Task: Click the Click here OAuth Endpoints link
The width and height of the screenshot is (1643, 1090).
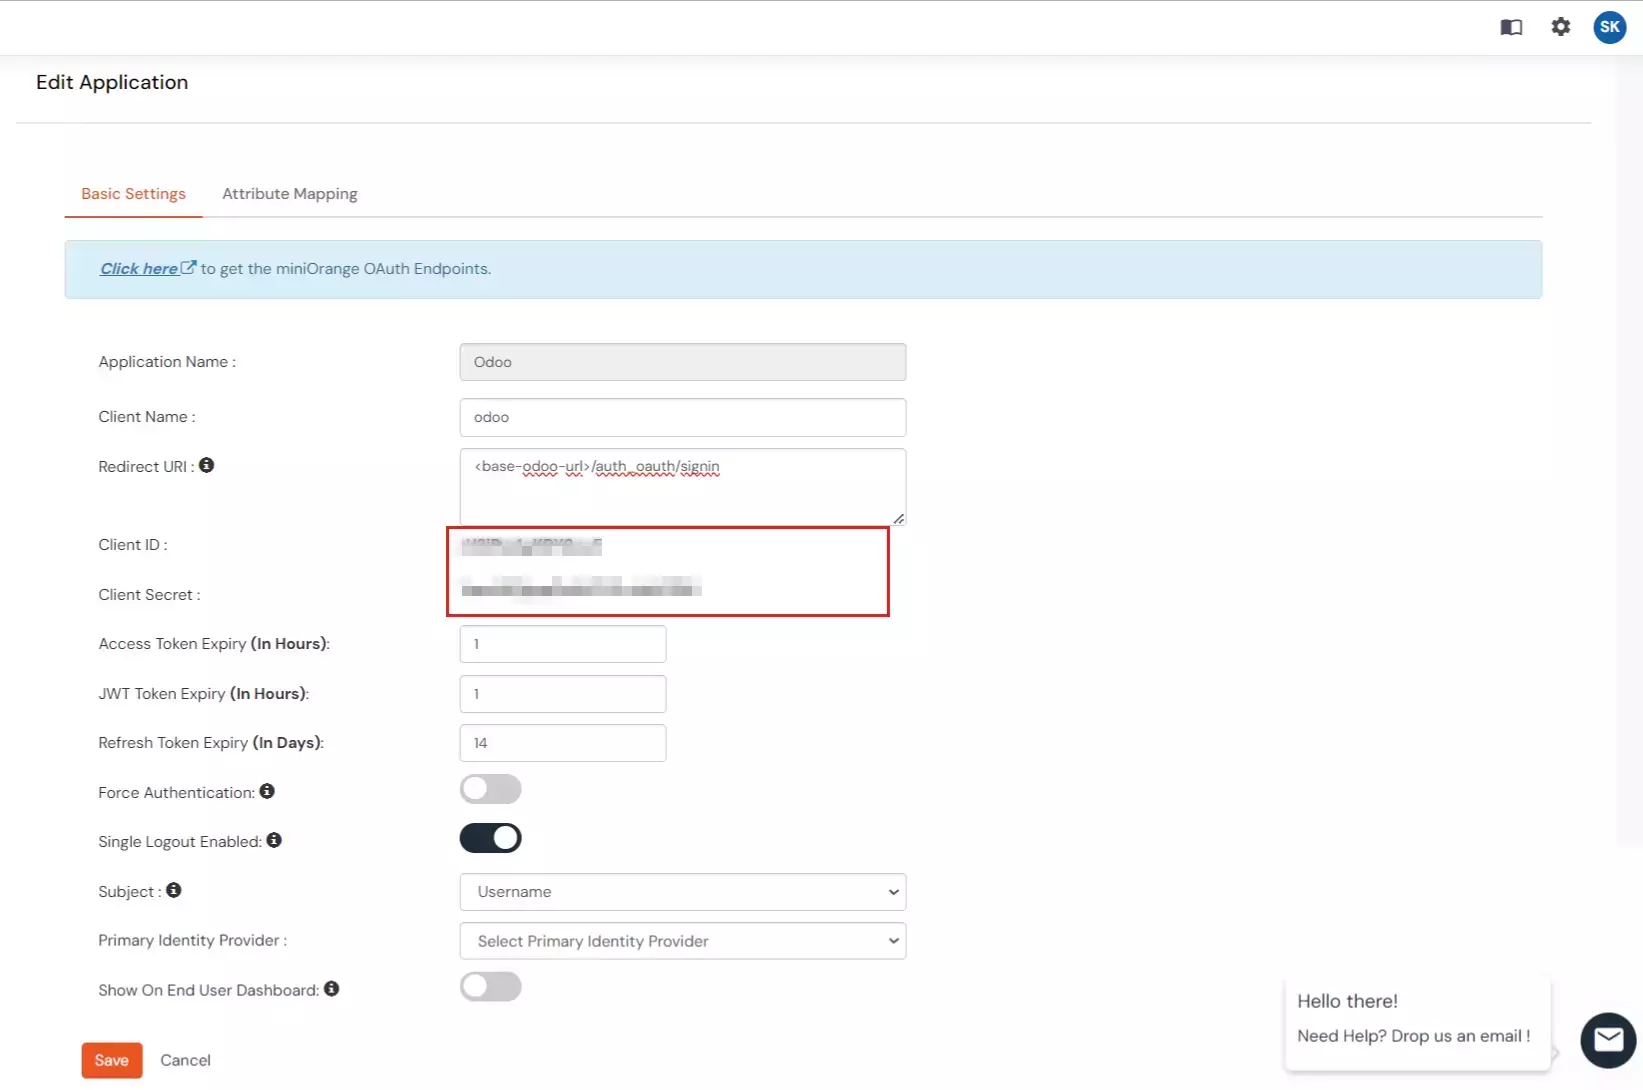Action: coord(140,268)
